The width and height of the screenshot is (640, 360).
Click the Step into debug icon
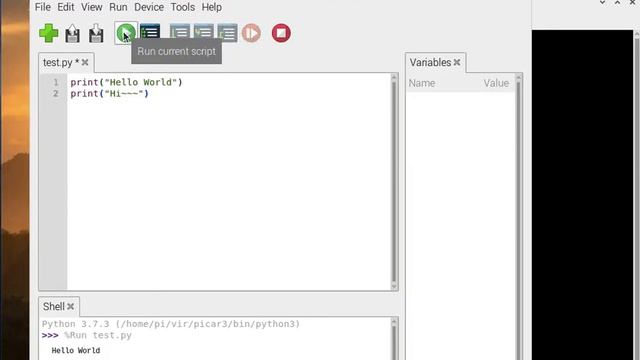[204, 32]
